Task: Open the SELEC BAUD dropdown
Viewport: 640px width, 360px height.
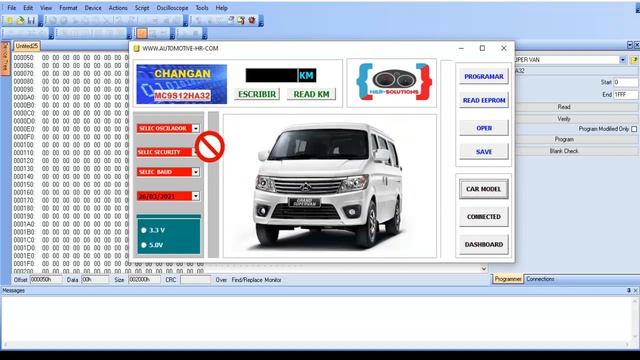Action: pyautogui.click(x=196, y=172)
